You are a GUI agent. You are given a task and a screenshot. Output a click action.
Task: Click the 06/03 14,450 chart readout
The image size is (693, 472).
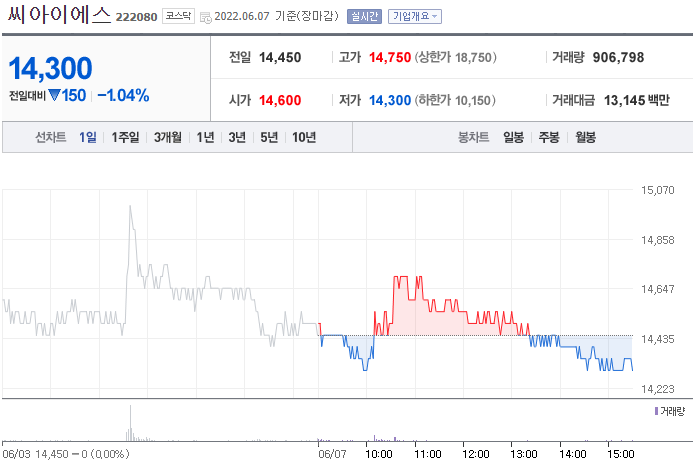[66, 454]
